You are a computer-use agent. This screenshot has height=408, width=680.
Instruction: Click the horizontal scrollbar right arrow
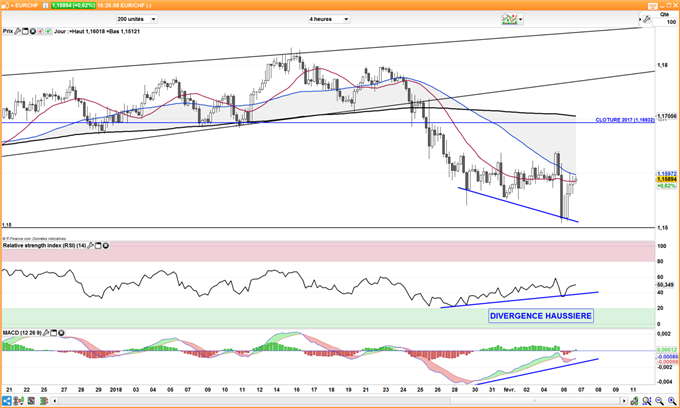click(x=624, y=401)
